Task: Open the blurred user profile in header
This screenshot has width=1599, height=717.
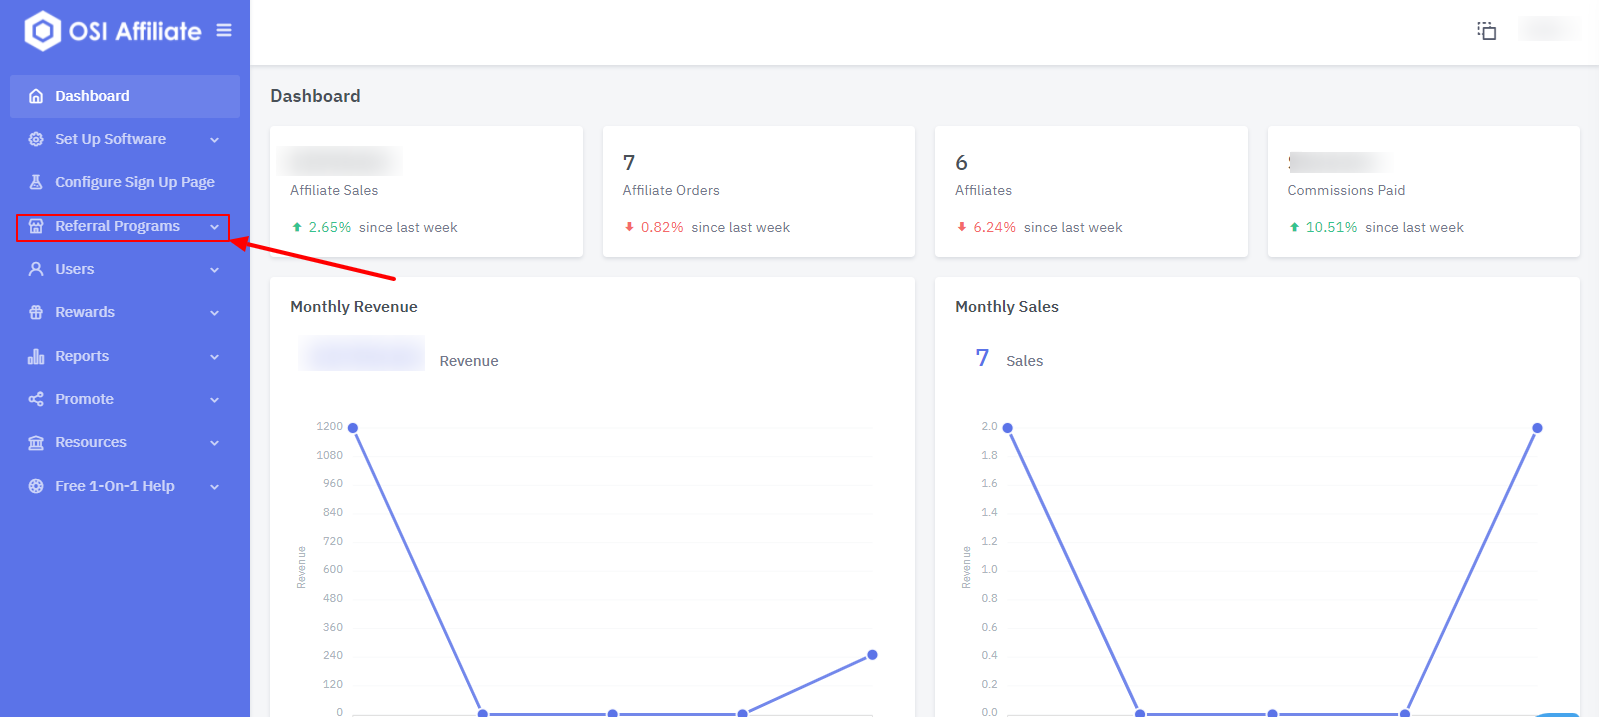Action: coord(1548,29)
